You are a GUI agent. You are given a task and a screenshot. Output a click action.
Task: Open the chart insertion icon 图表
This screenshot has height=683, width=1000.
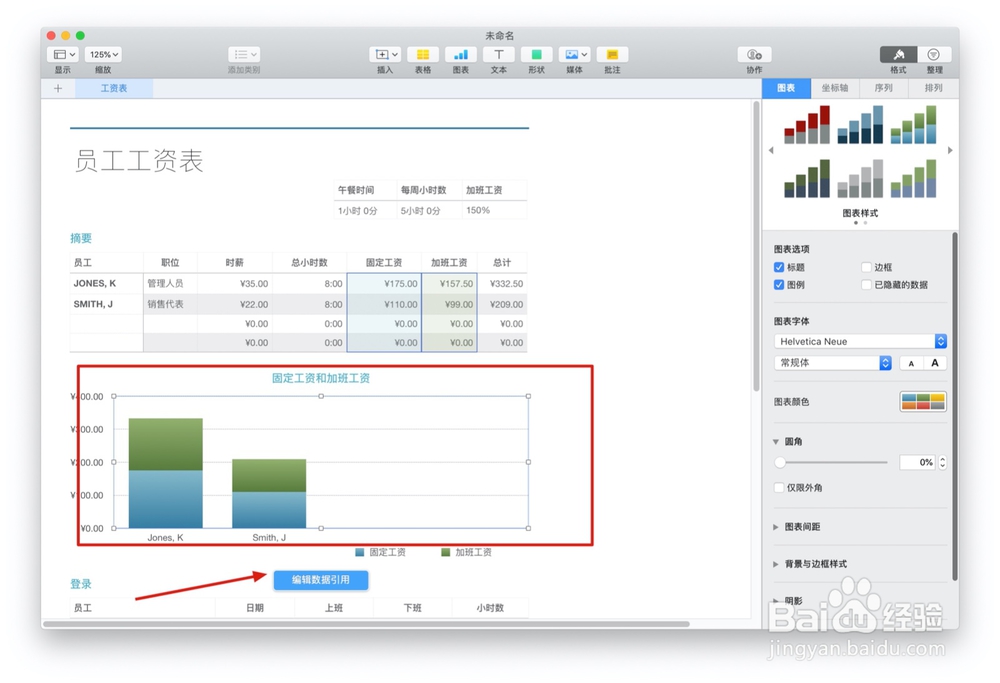[460, 55]
